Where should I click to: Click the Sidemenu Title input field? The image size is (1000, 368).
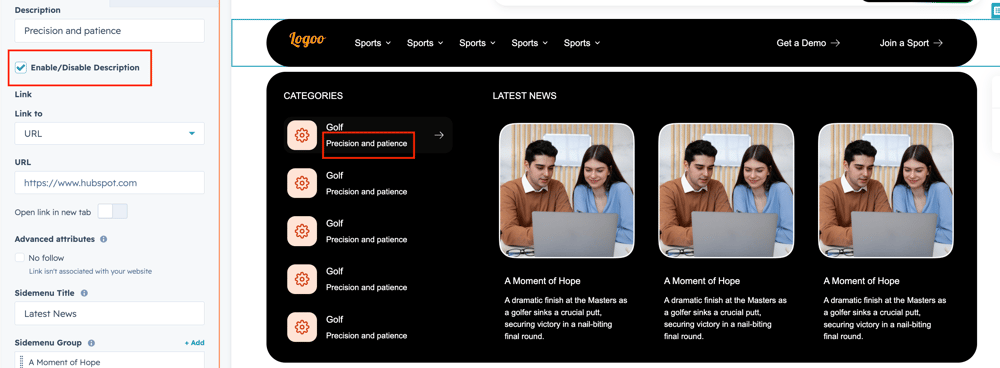click(110, 314)
